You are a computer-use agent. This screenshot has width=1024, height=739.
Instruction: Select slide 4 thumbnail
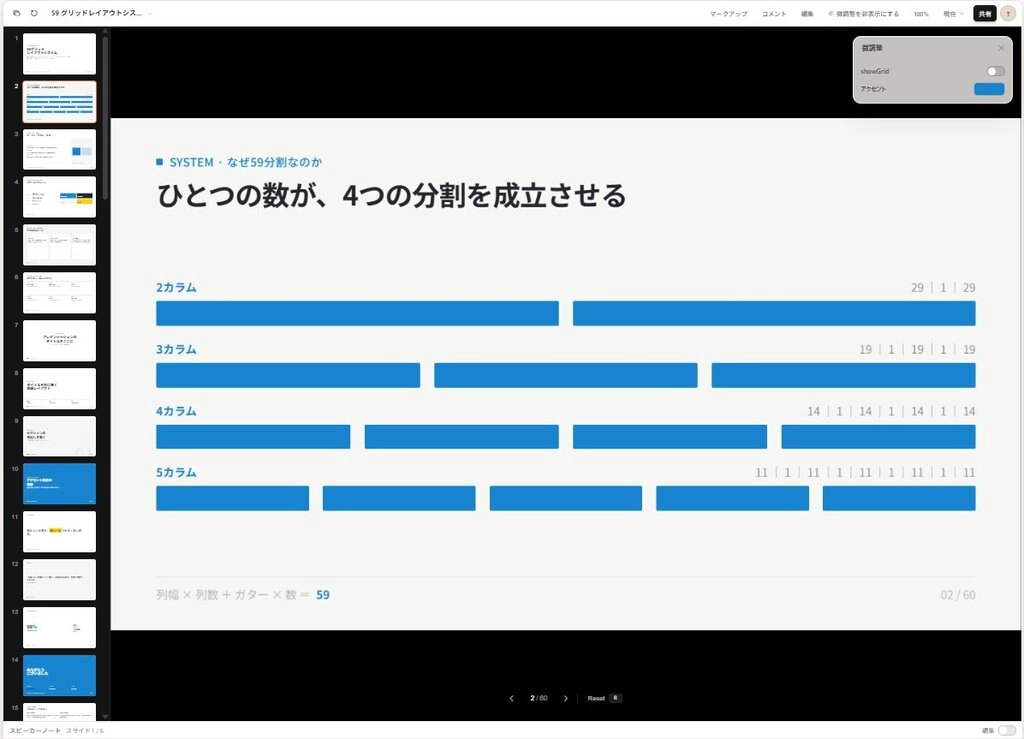click(59, 197)
